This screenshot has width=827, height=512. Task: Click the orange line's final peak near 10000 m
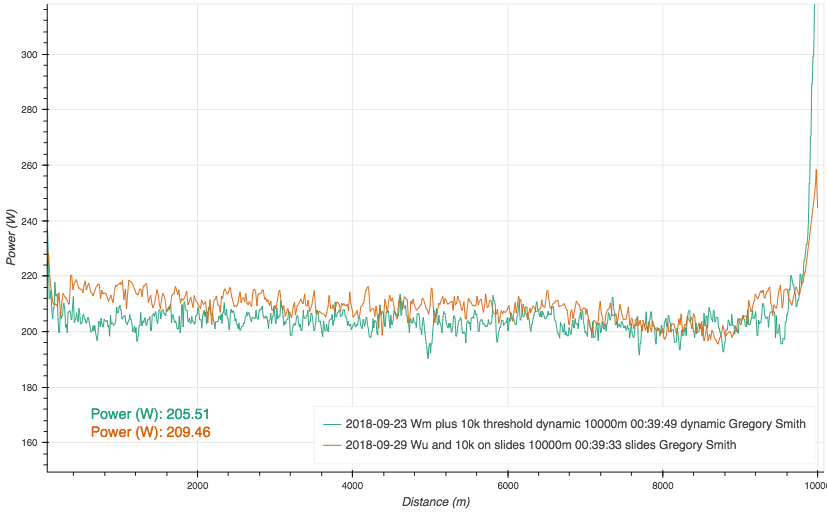pyautogui.click(x=816, y=171)
